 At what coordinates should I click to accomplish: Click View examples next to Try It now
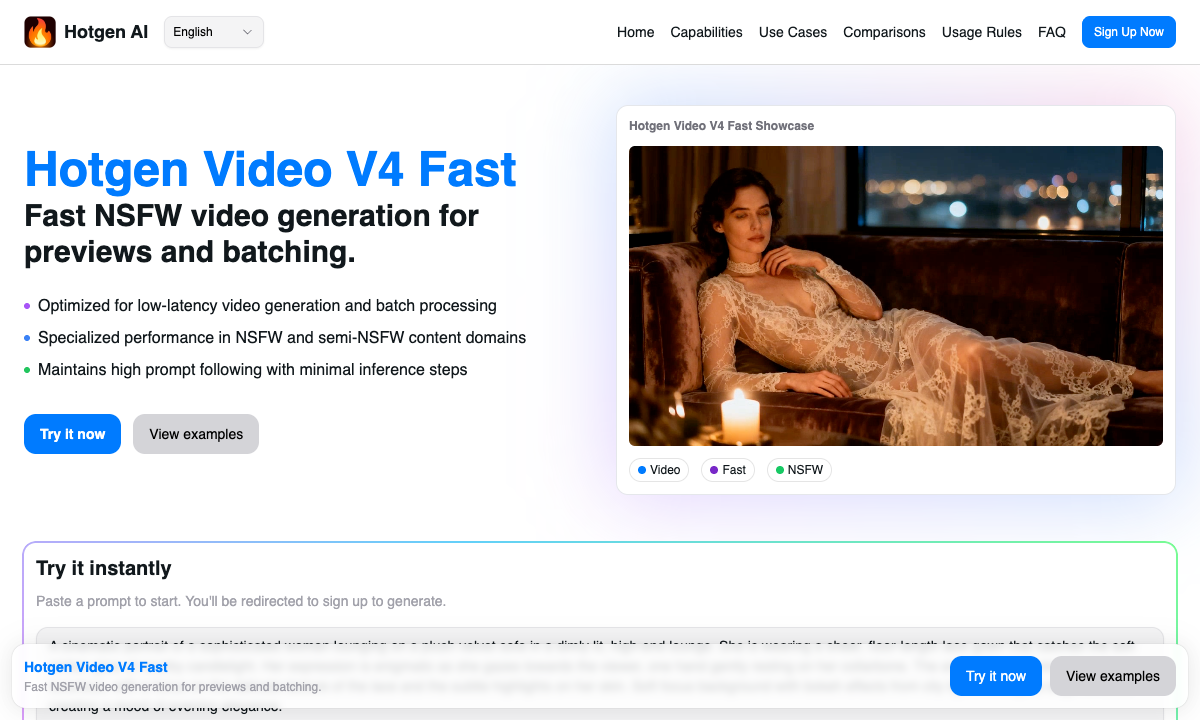(x=195, y=434)
